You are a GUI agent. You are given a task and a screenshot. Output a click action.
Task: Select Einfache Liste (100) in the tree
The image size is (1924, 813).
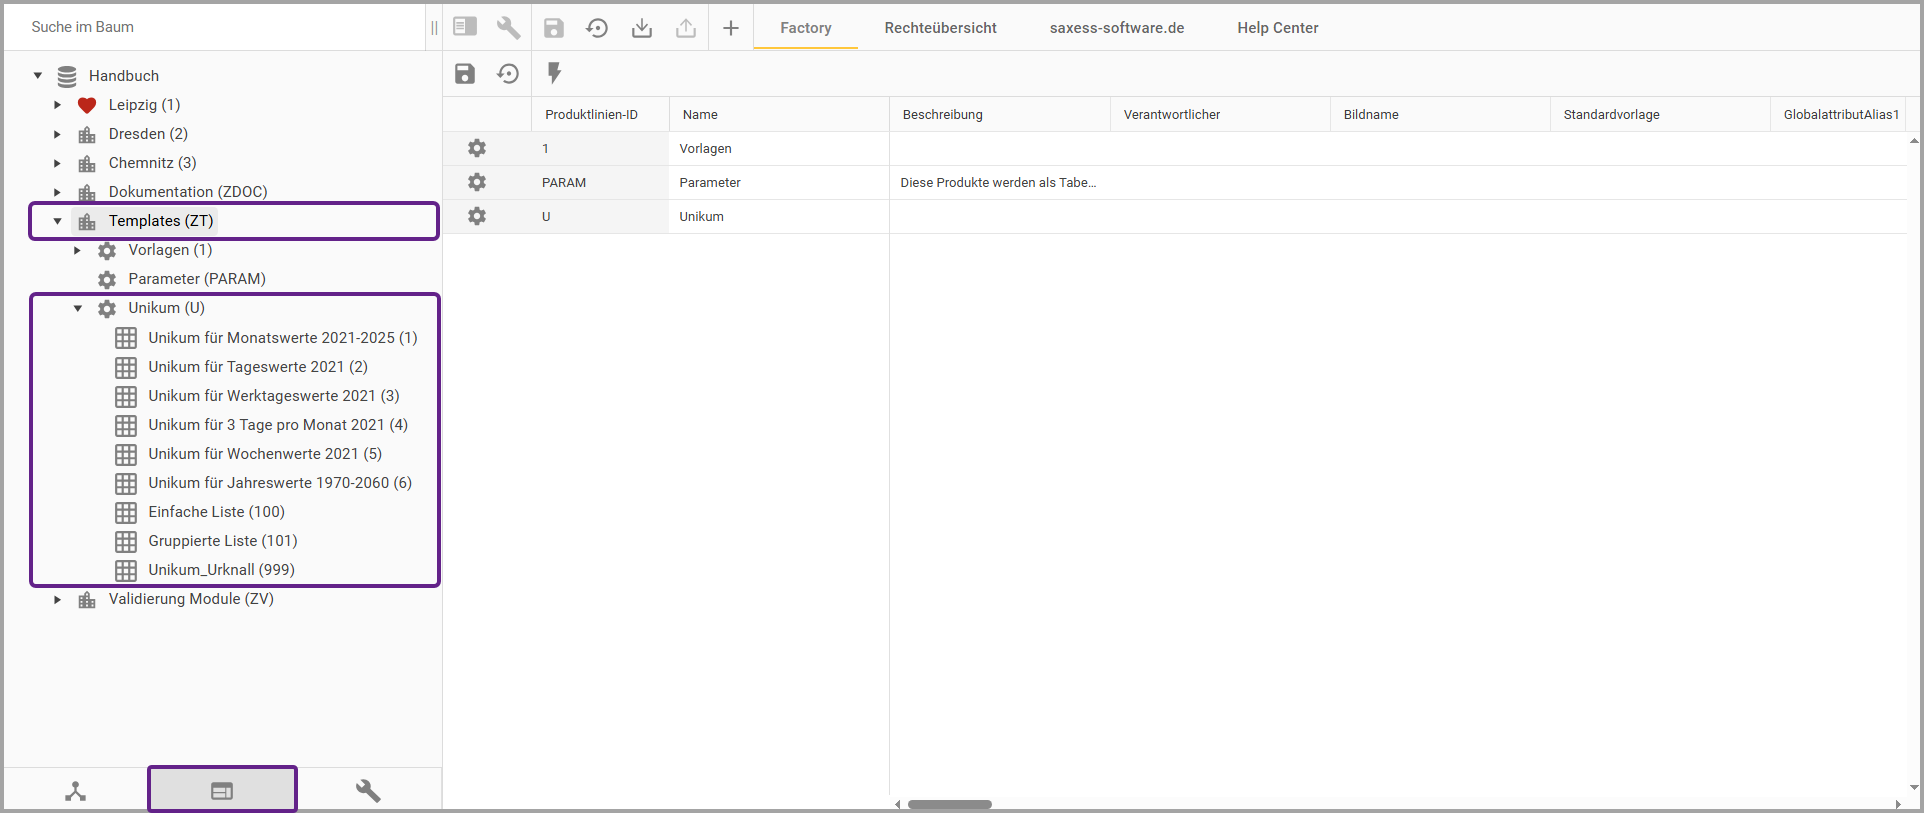[x=216, y=512]
